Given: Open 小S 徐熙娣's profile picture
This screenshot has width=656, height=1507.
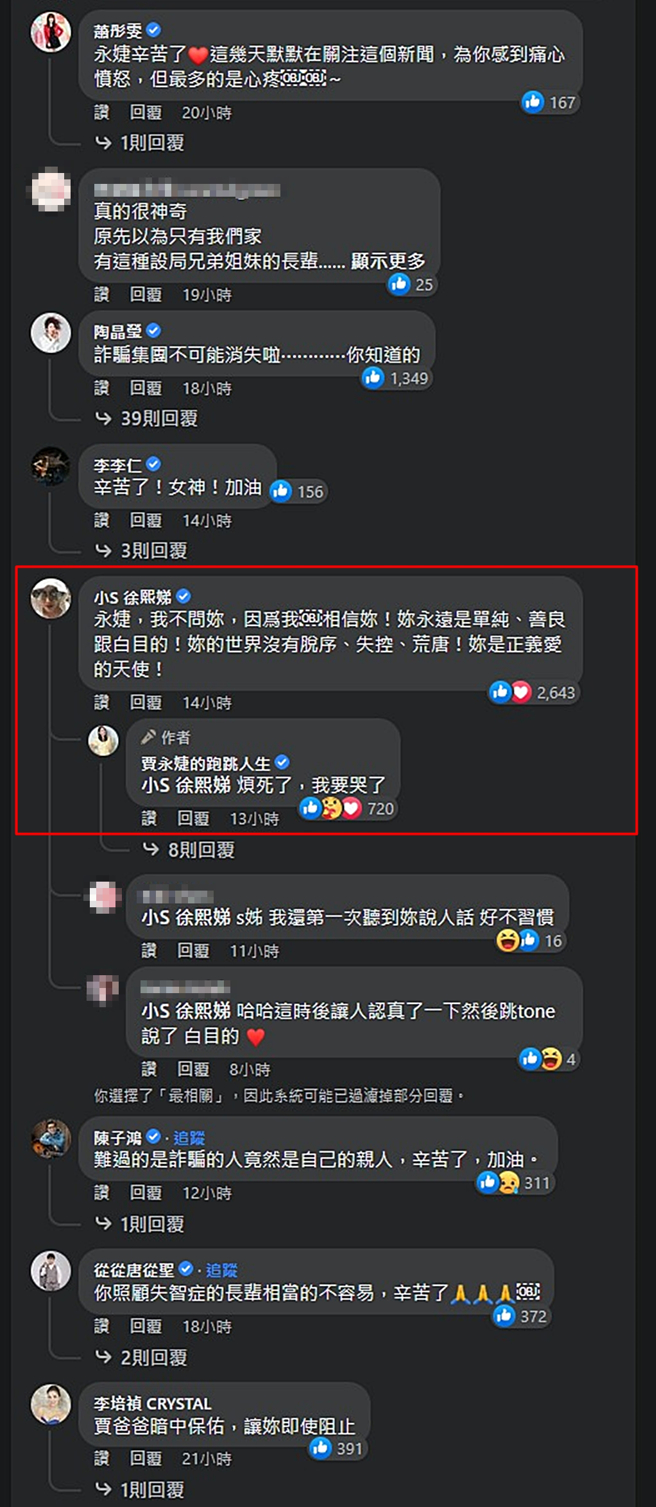Looking at the screenshot, I should pos(51,598).
